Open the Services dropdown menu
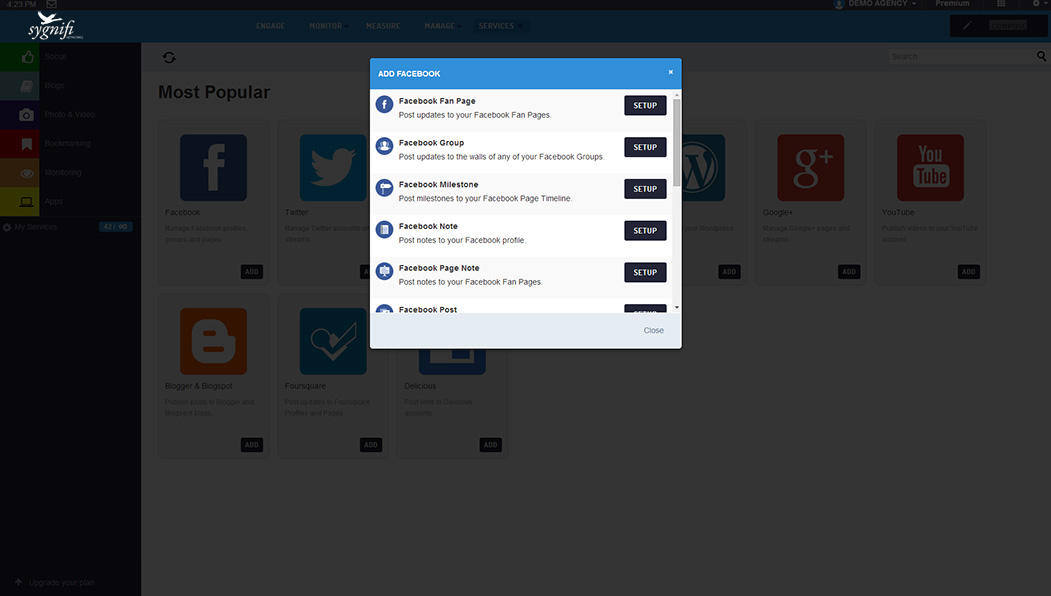This screenshot has height=596, width=1051. 499,26
